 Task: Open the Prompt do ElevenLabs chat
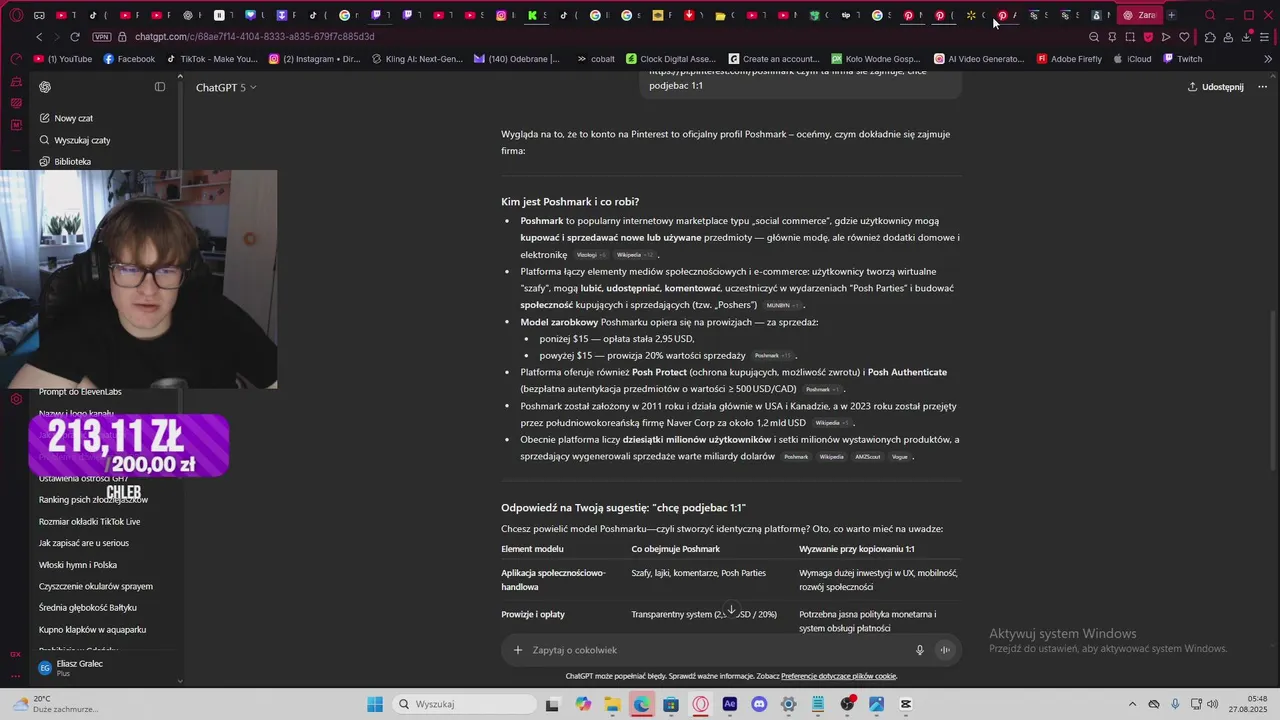80,392
